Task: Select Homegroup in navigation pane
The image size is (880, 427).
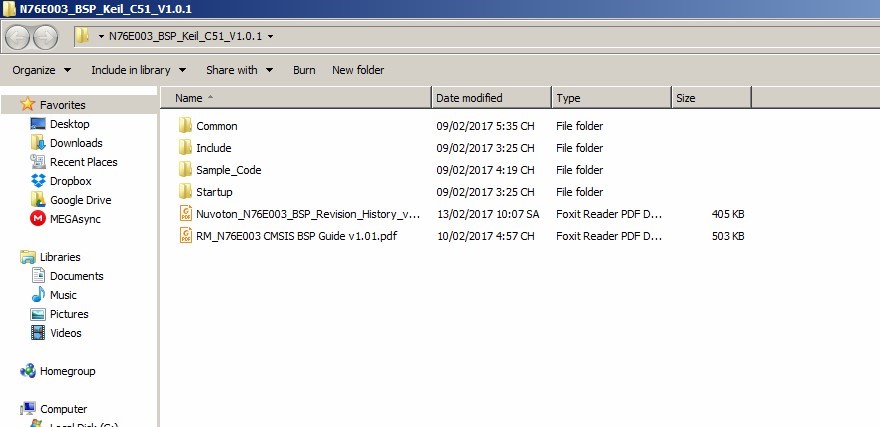Action: coord(67,371)
